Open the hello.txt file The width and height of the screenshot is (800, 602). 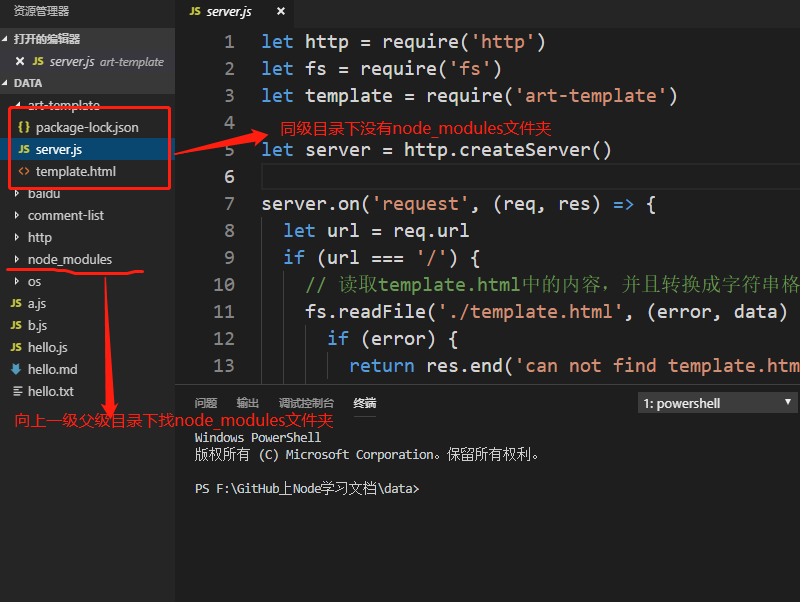tap(87, 391)
